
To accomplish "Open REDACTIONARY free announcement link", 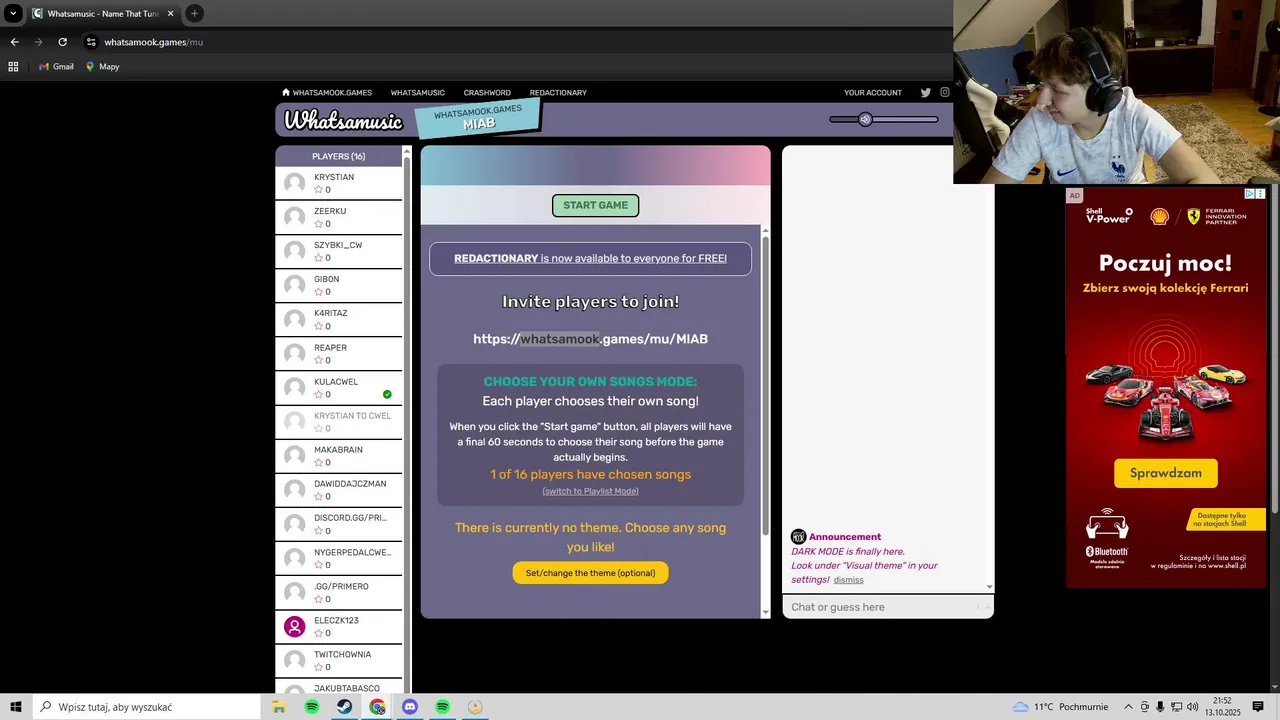I will coord(590,258).
